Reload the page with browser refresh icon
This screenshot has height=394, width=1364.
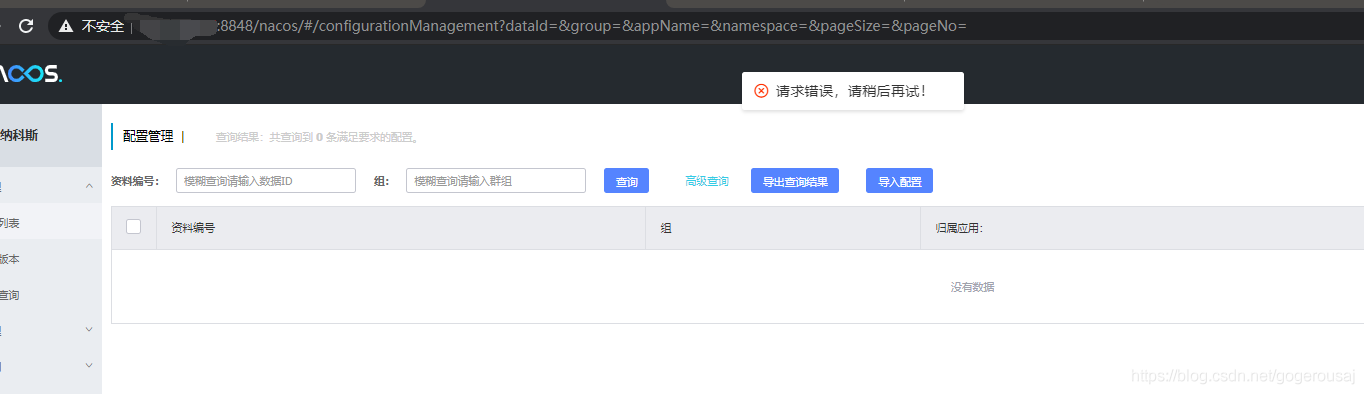tap(26, 26)
